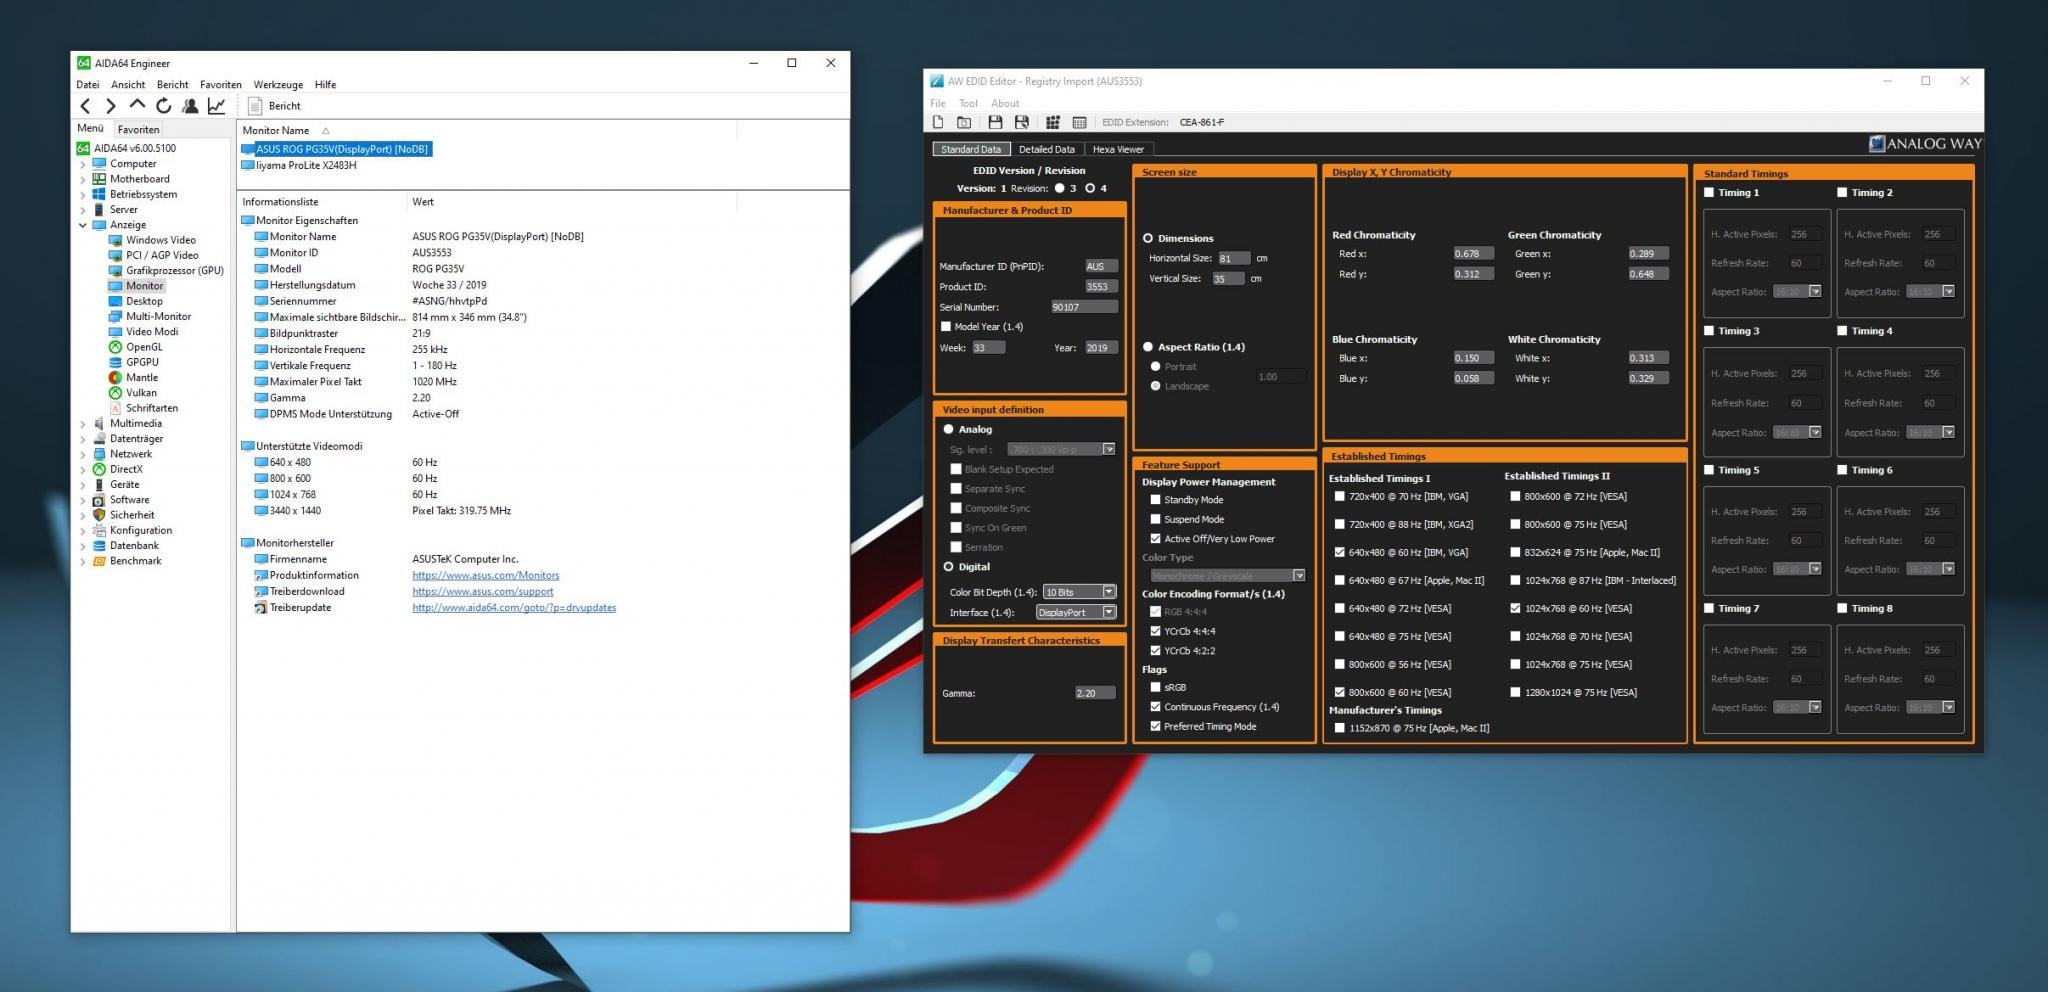Switch to Favoriten tab in AIDA64 sidebar
The width and height of the screenshot is (2048, 992).
[138, 129]
